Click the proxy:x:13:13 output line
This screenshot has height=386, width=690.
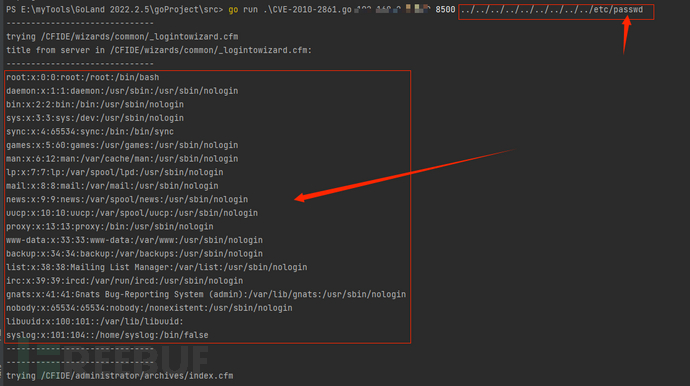tap(110, 227)
